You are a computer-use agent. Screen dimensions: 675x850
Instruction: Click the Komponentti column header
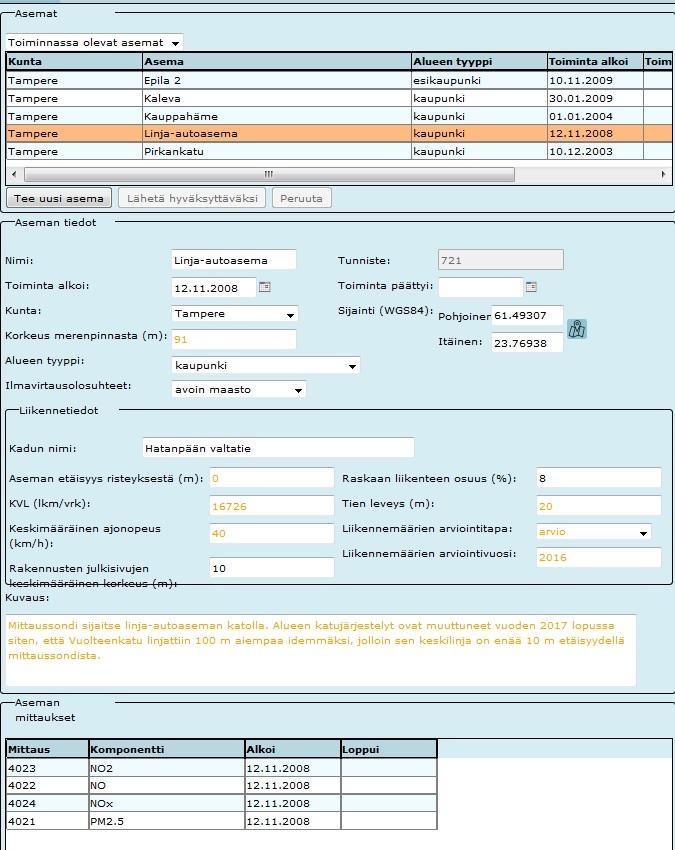tap(166, 749)
